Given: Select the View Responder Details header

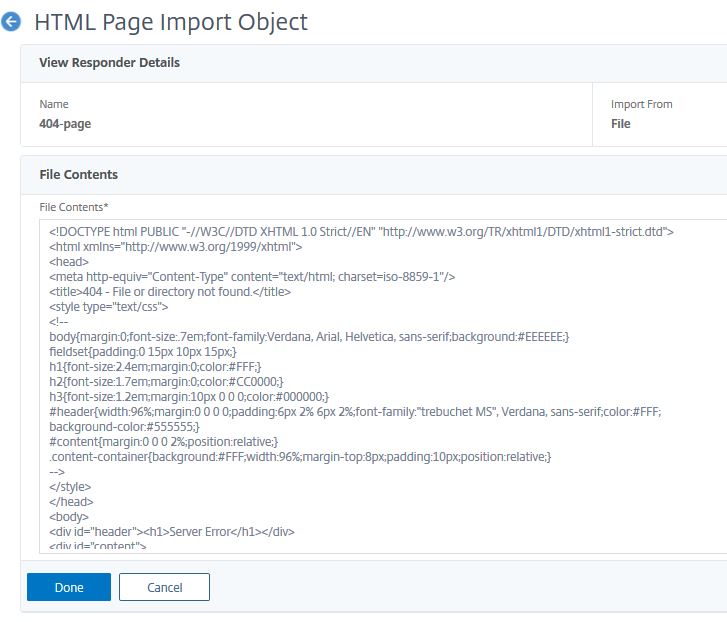Looking at the screenshot, I should [x=109, y=63].
